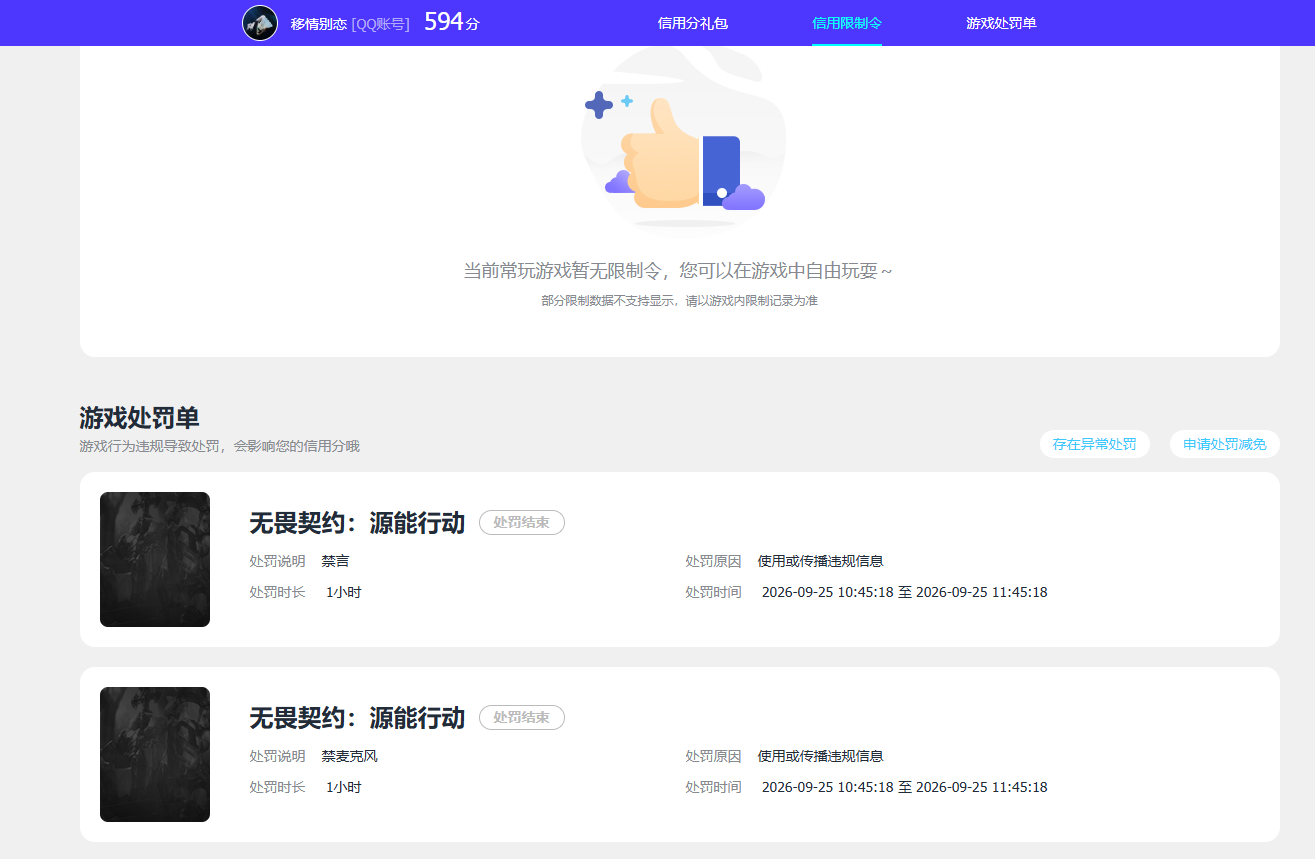The height and width of the screenshot is (859, 1315).
Task: Click the 1小时 duration on 禁麦克风 card
Action: (344, 787)
